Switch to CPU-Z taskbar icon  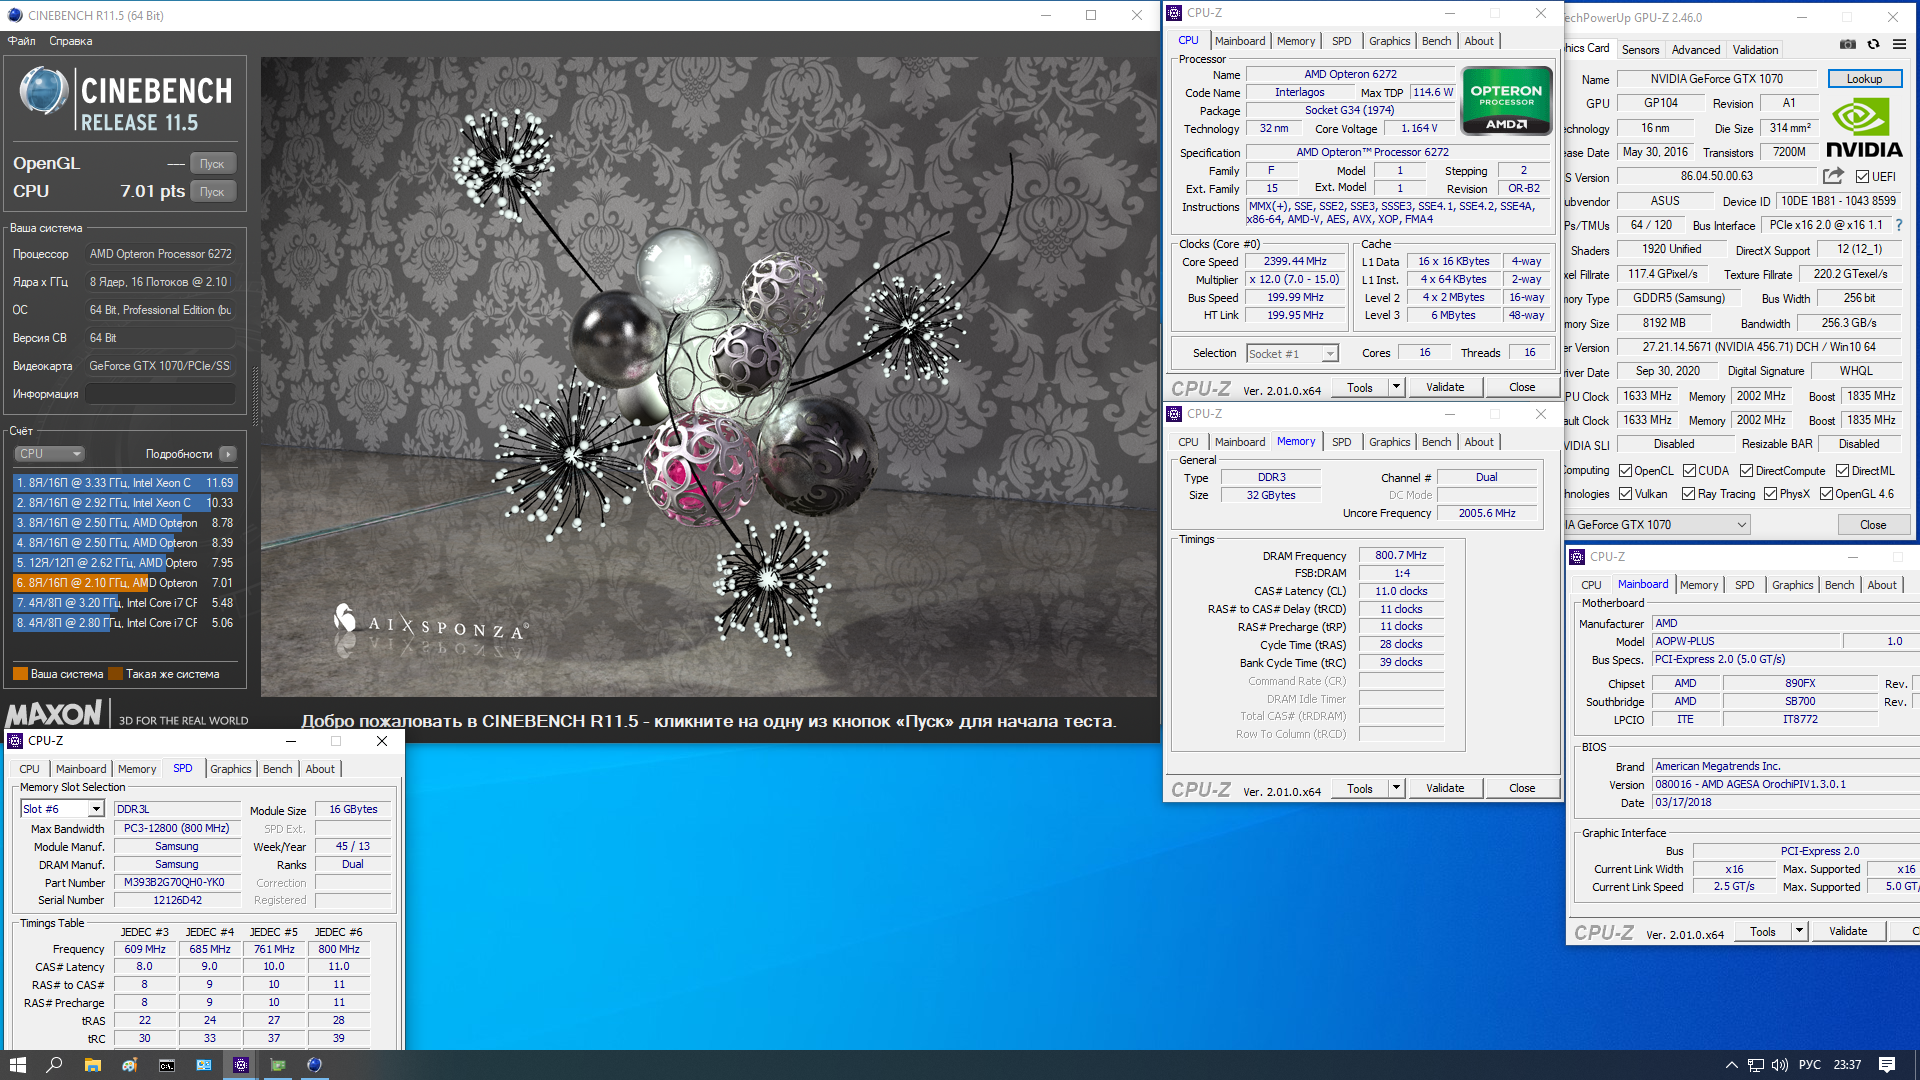coord(240,1065)
